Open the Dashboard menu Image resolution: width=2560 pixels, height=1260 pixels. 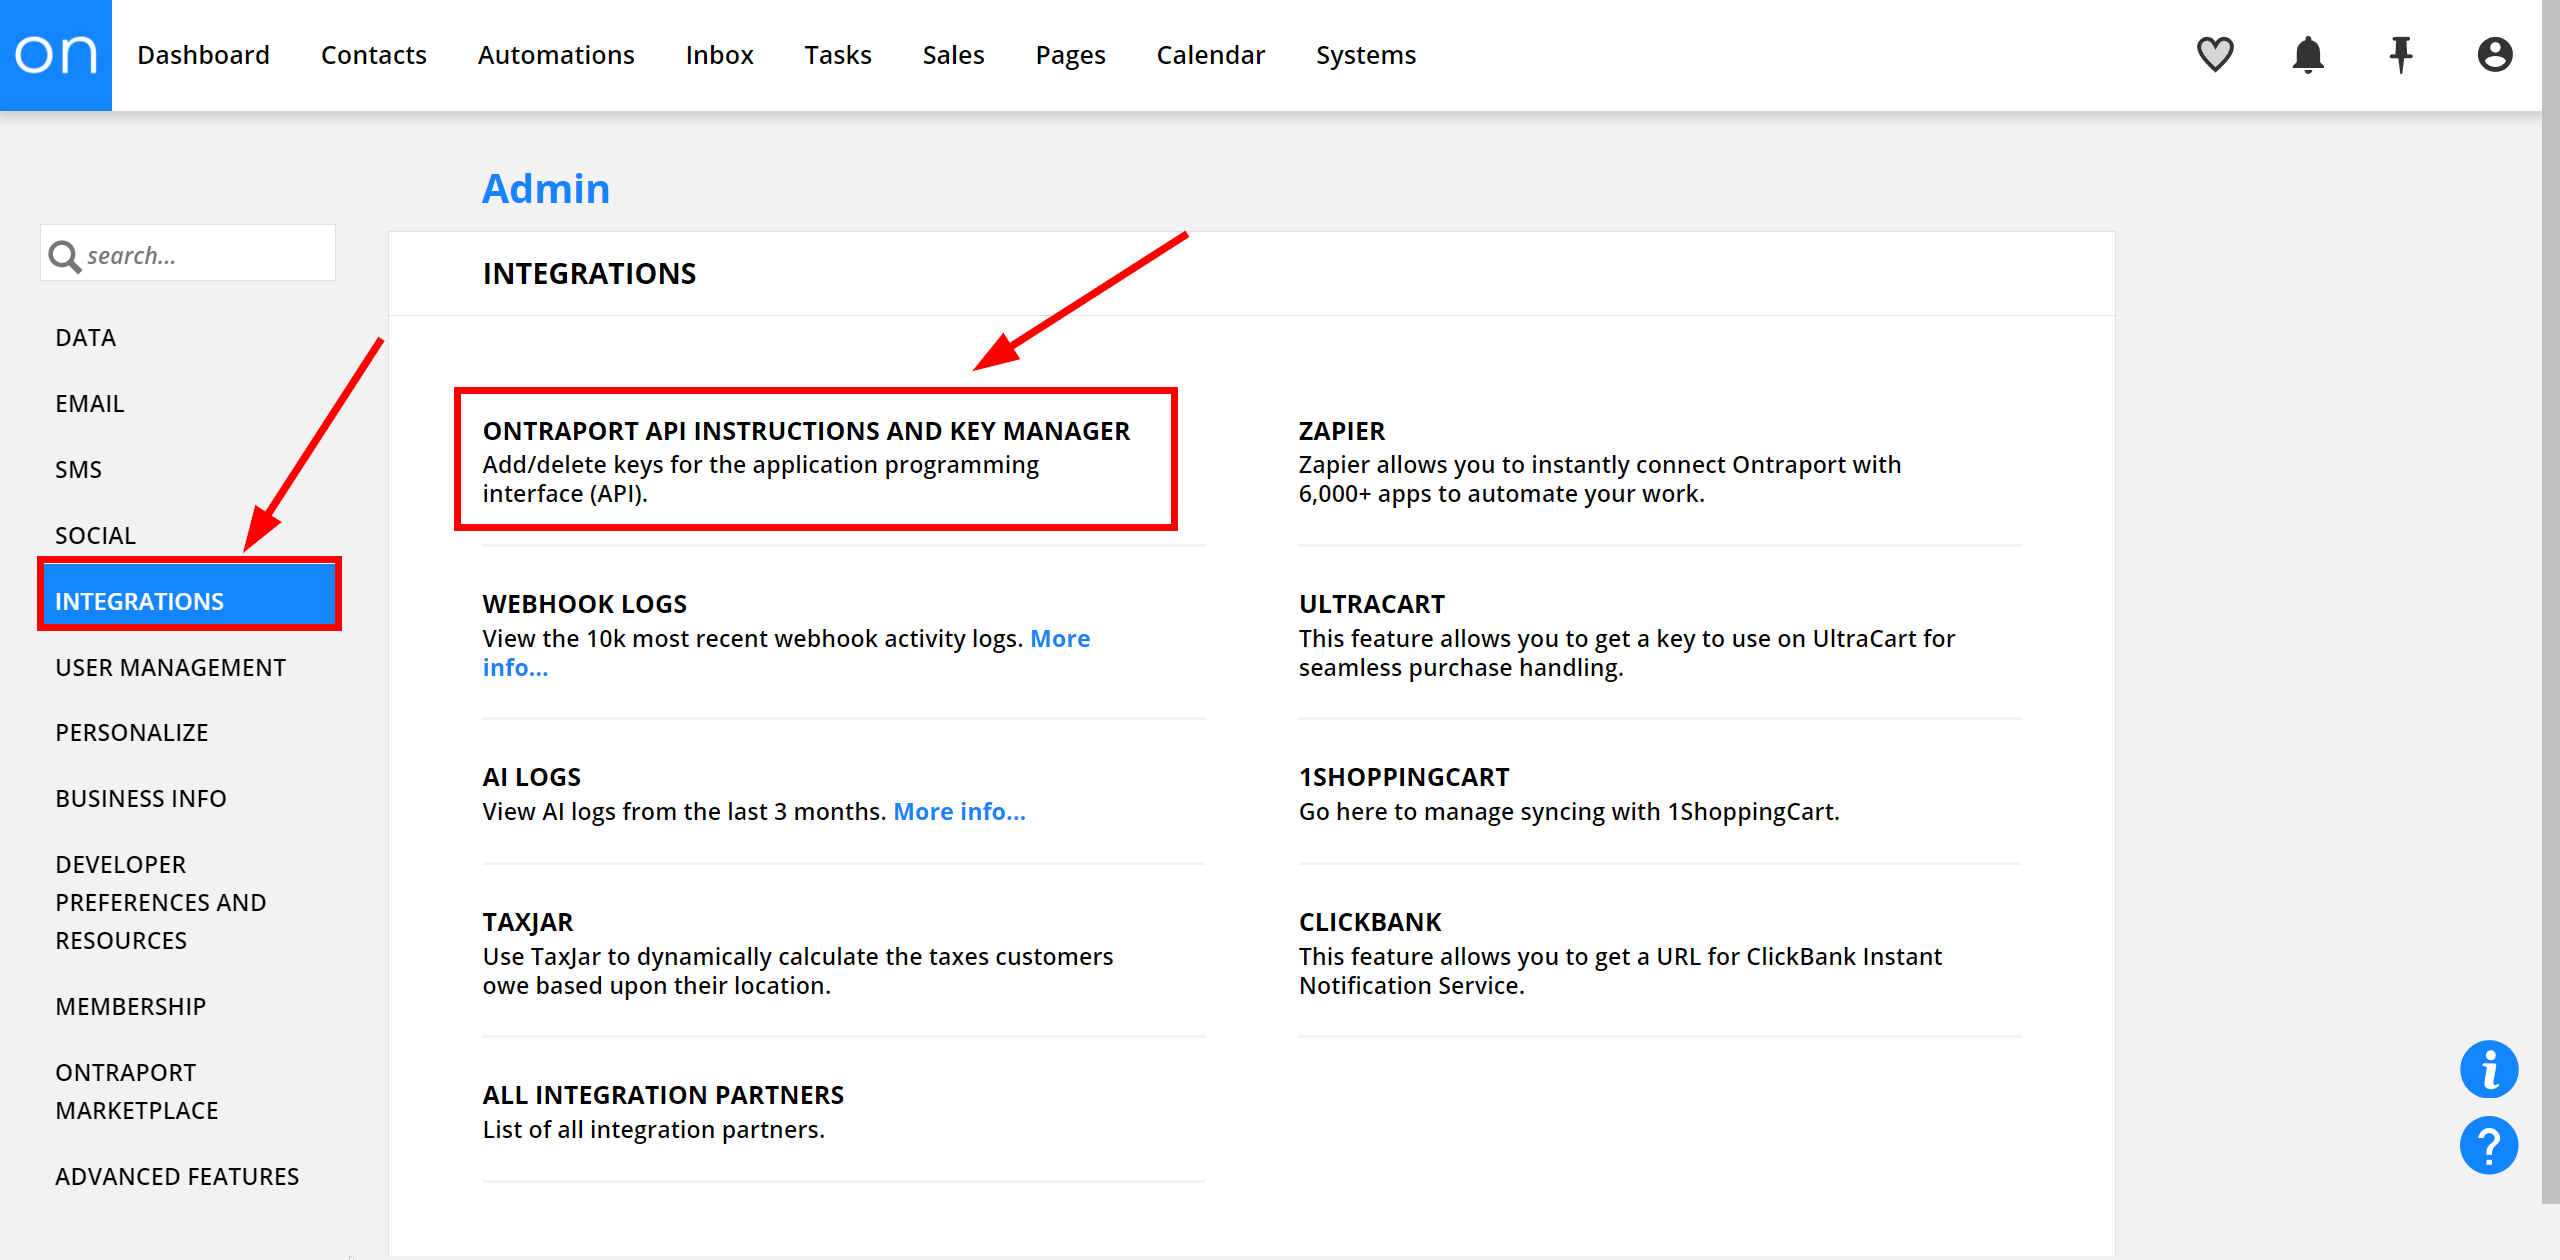click(203, 55)
